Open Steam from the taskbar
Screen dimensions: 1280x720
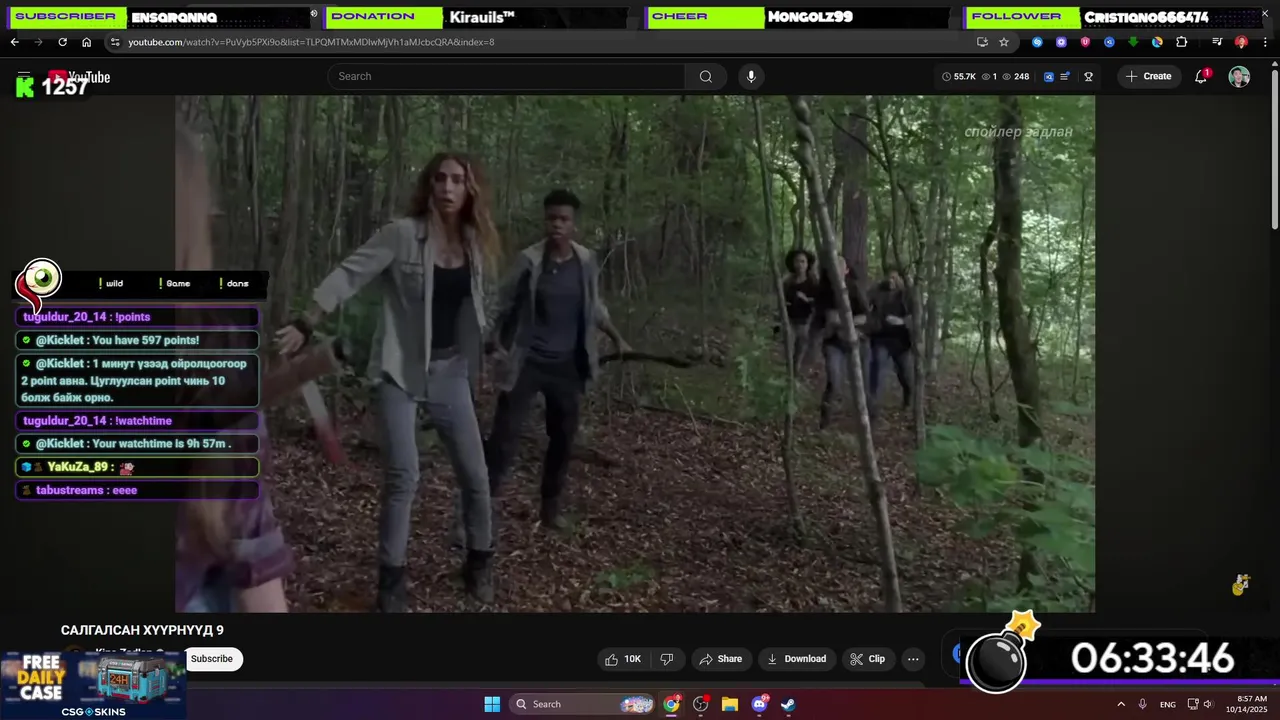[788, 704]
